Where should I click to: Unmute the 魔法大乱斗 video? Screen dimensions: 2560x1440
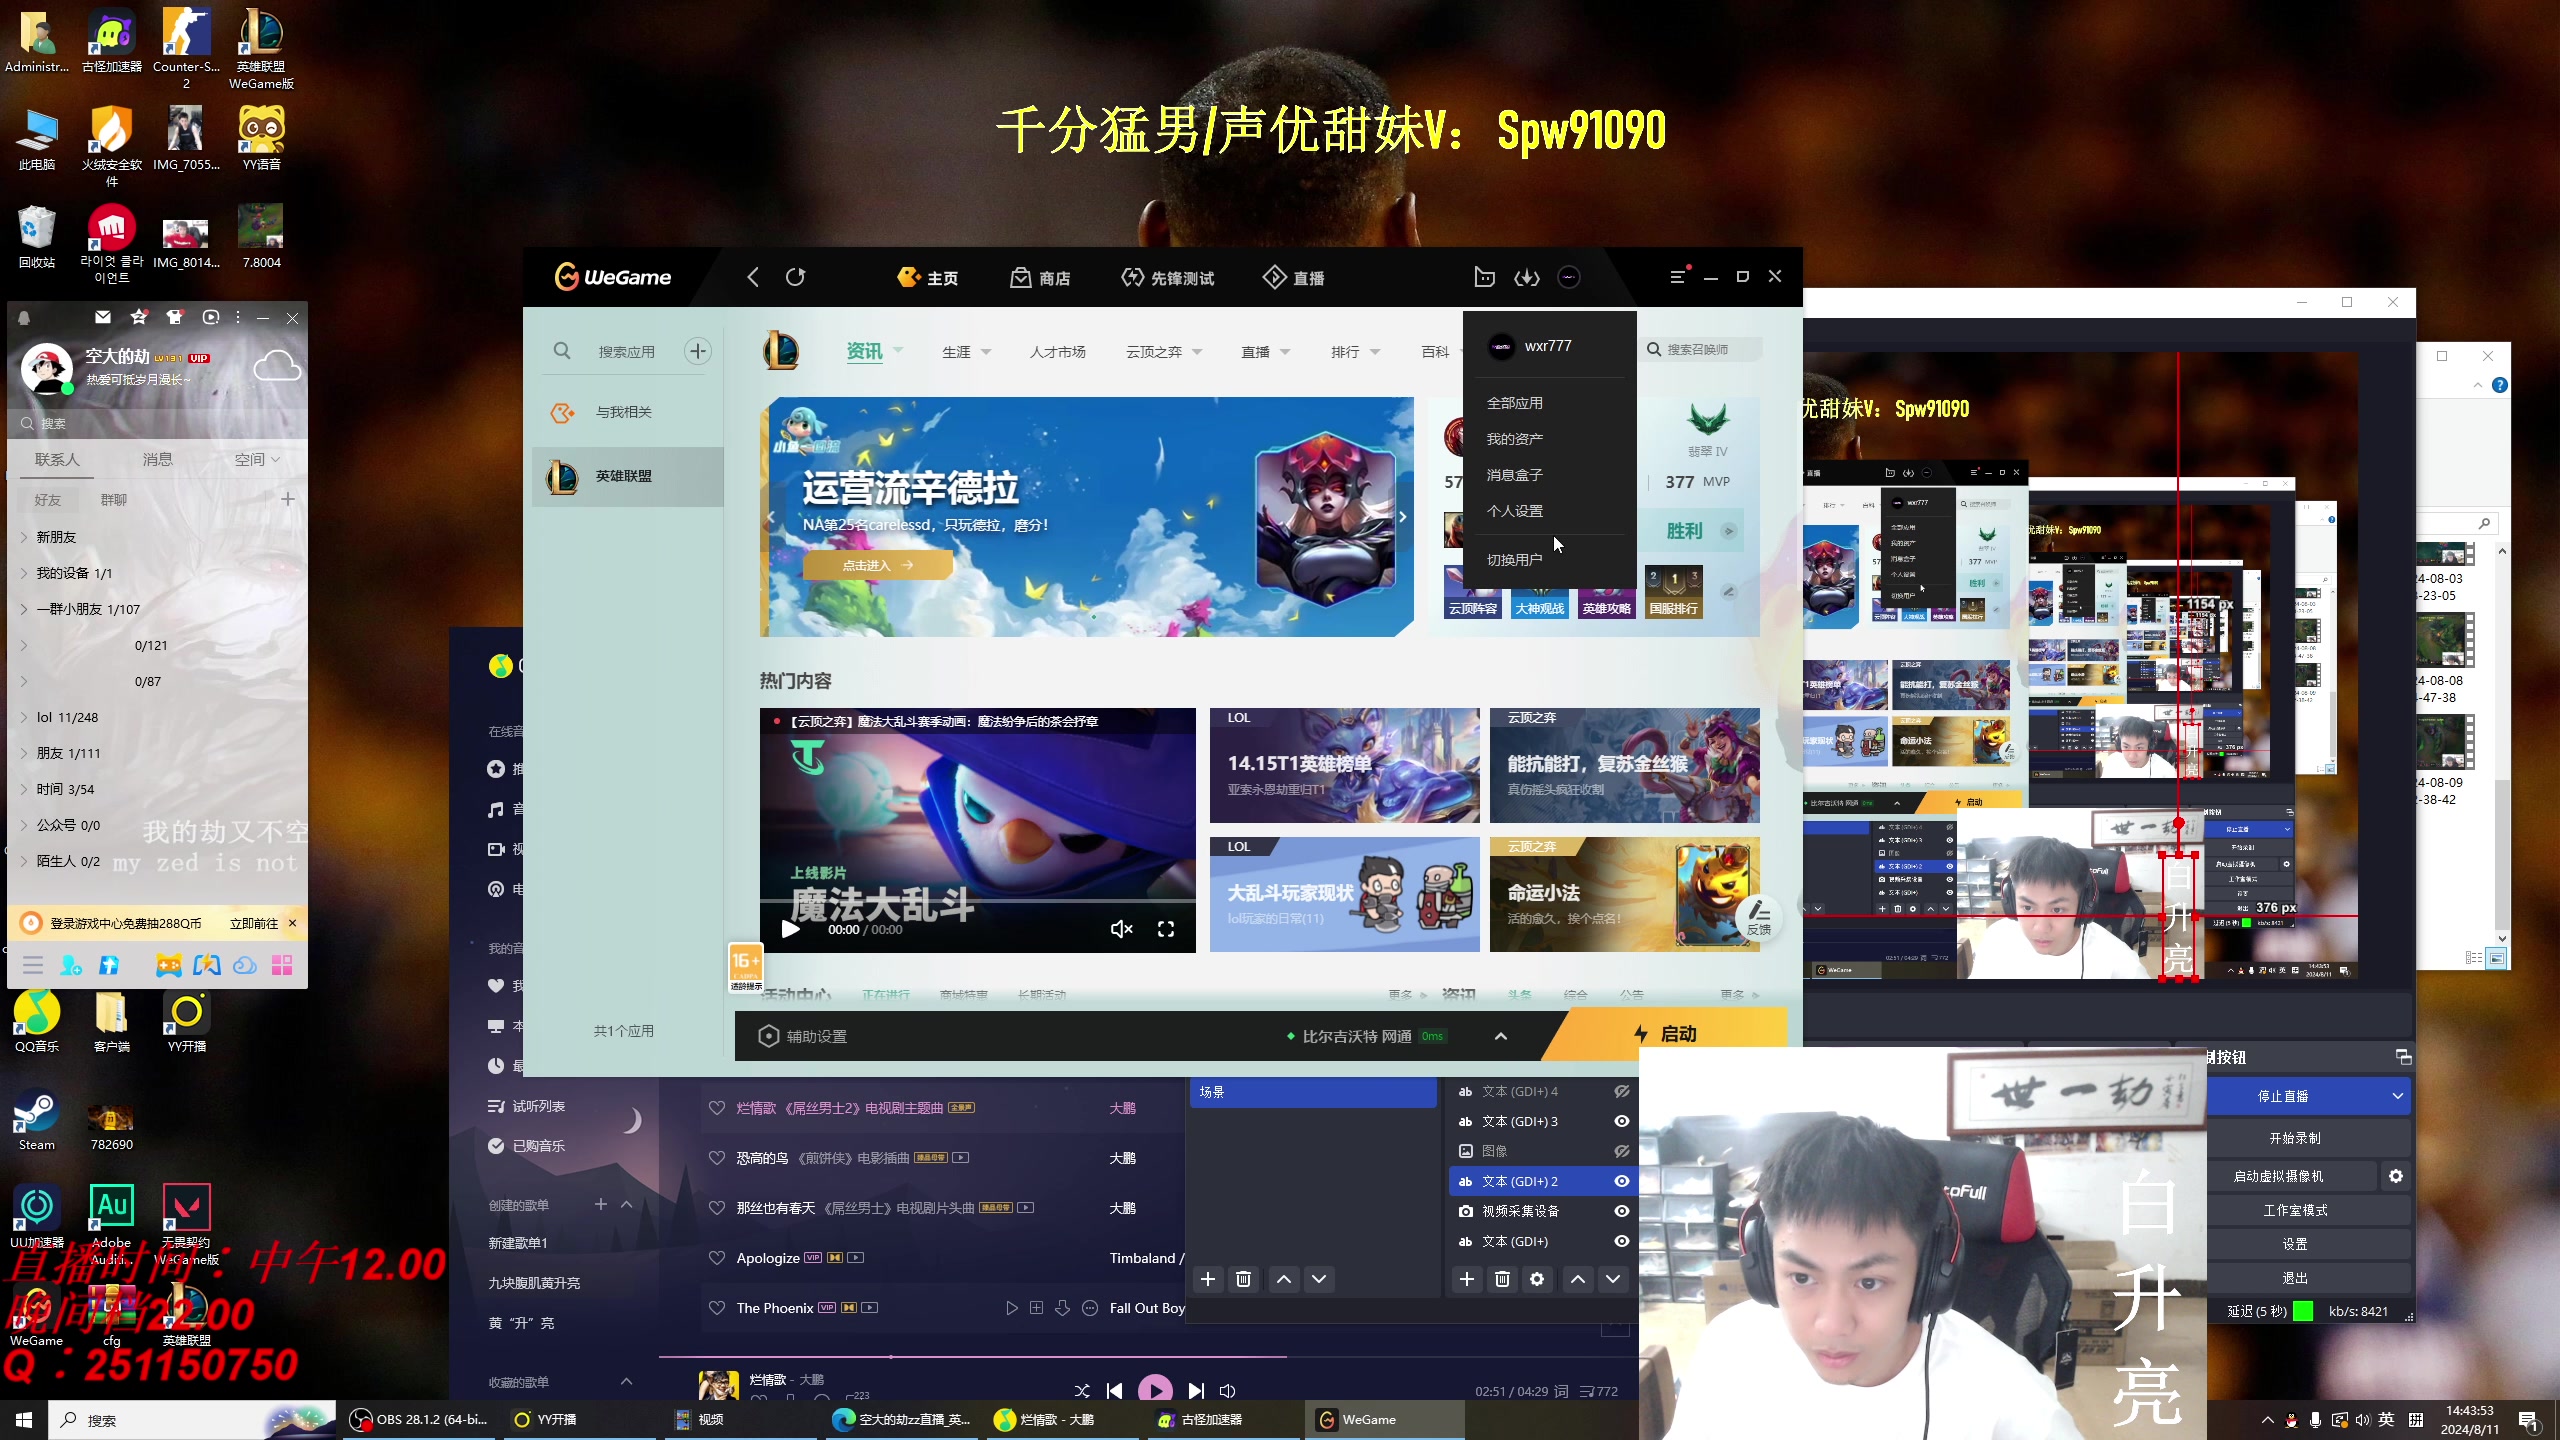(1122, 929)
